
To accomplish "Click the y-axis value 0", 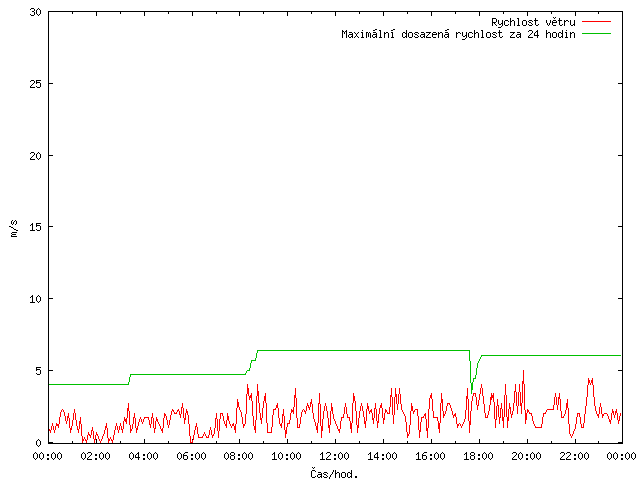I will [x=39, y=443].
